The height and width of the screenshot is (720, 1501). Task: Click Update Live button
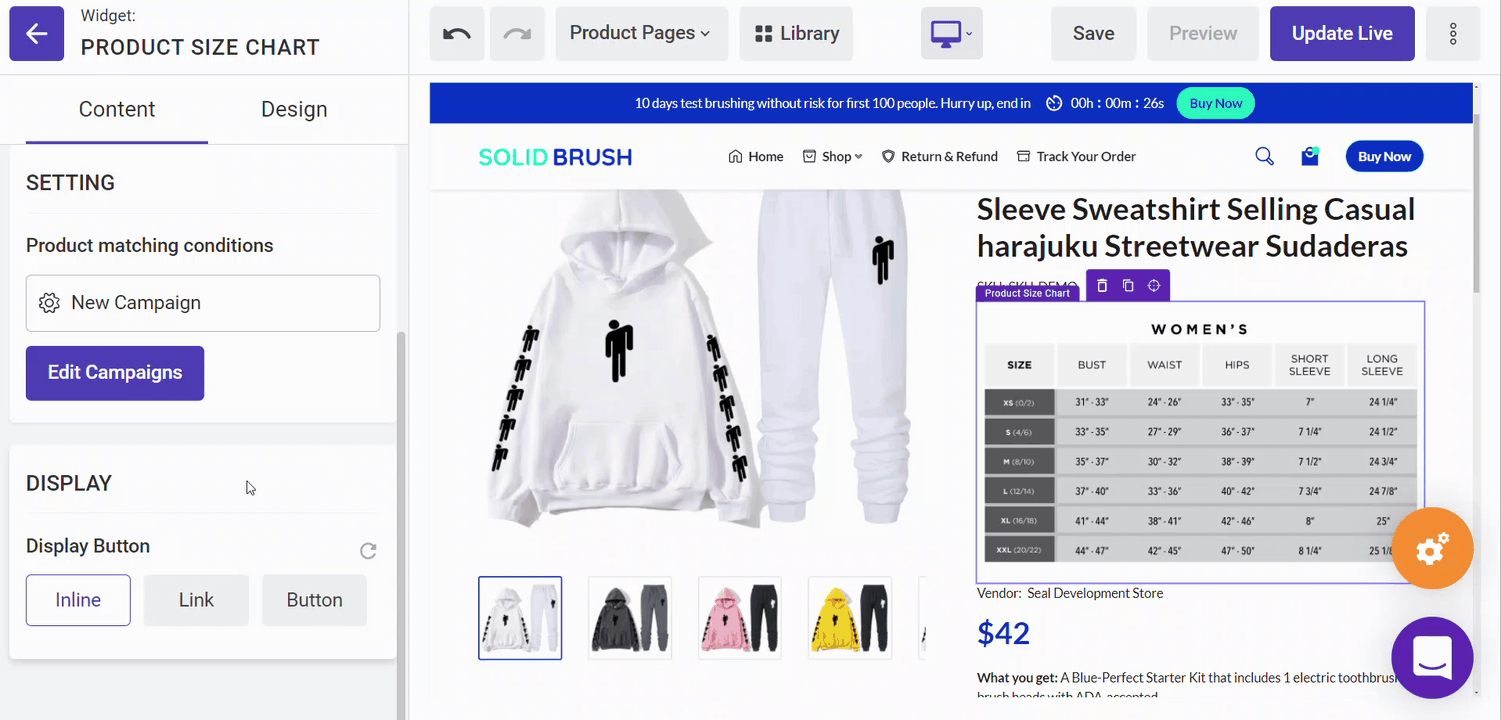click(x=1342, y=33)
